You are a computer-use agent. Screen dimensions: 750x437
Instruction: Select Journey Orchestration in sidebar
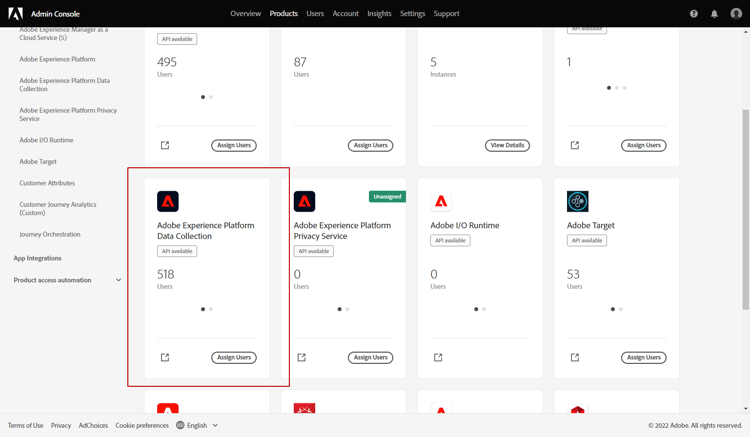point(50,234)
